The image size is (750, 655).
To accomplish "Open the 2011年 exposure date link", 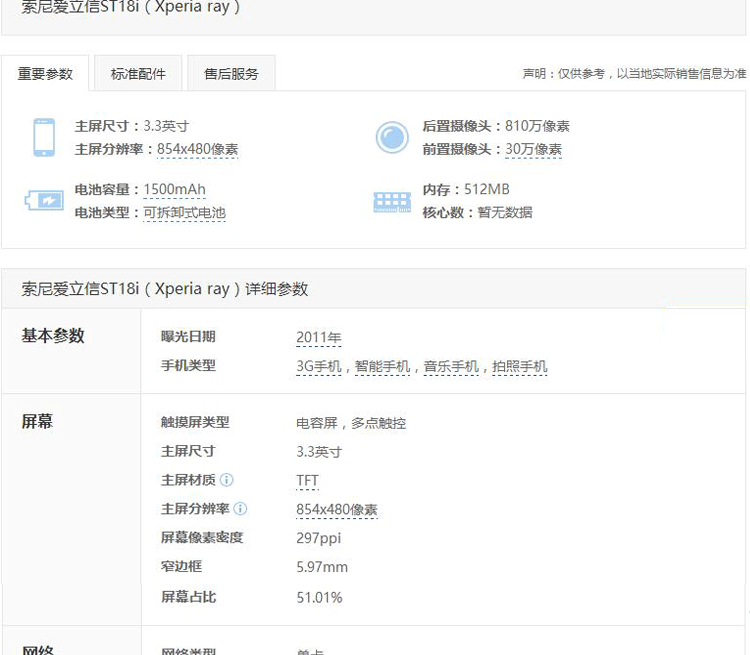I will click(319, 337).
